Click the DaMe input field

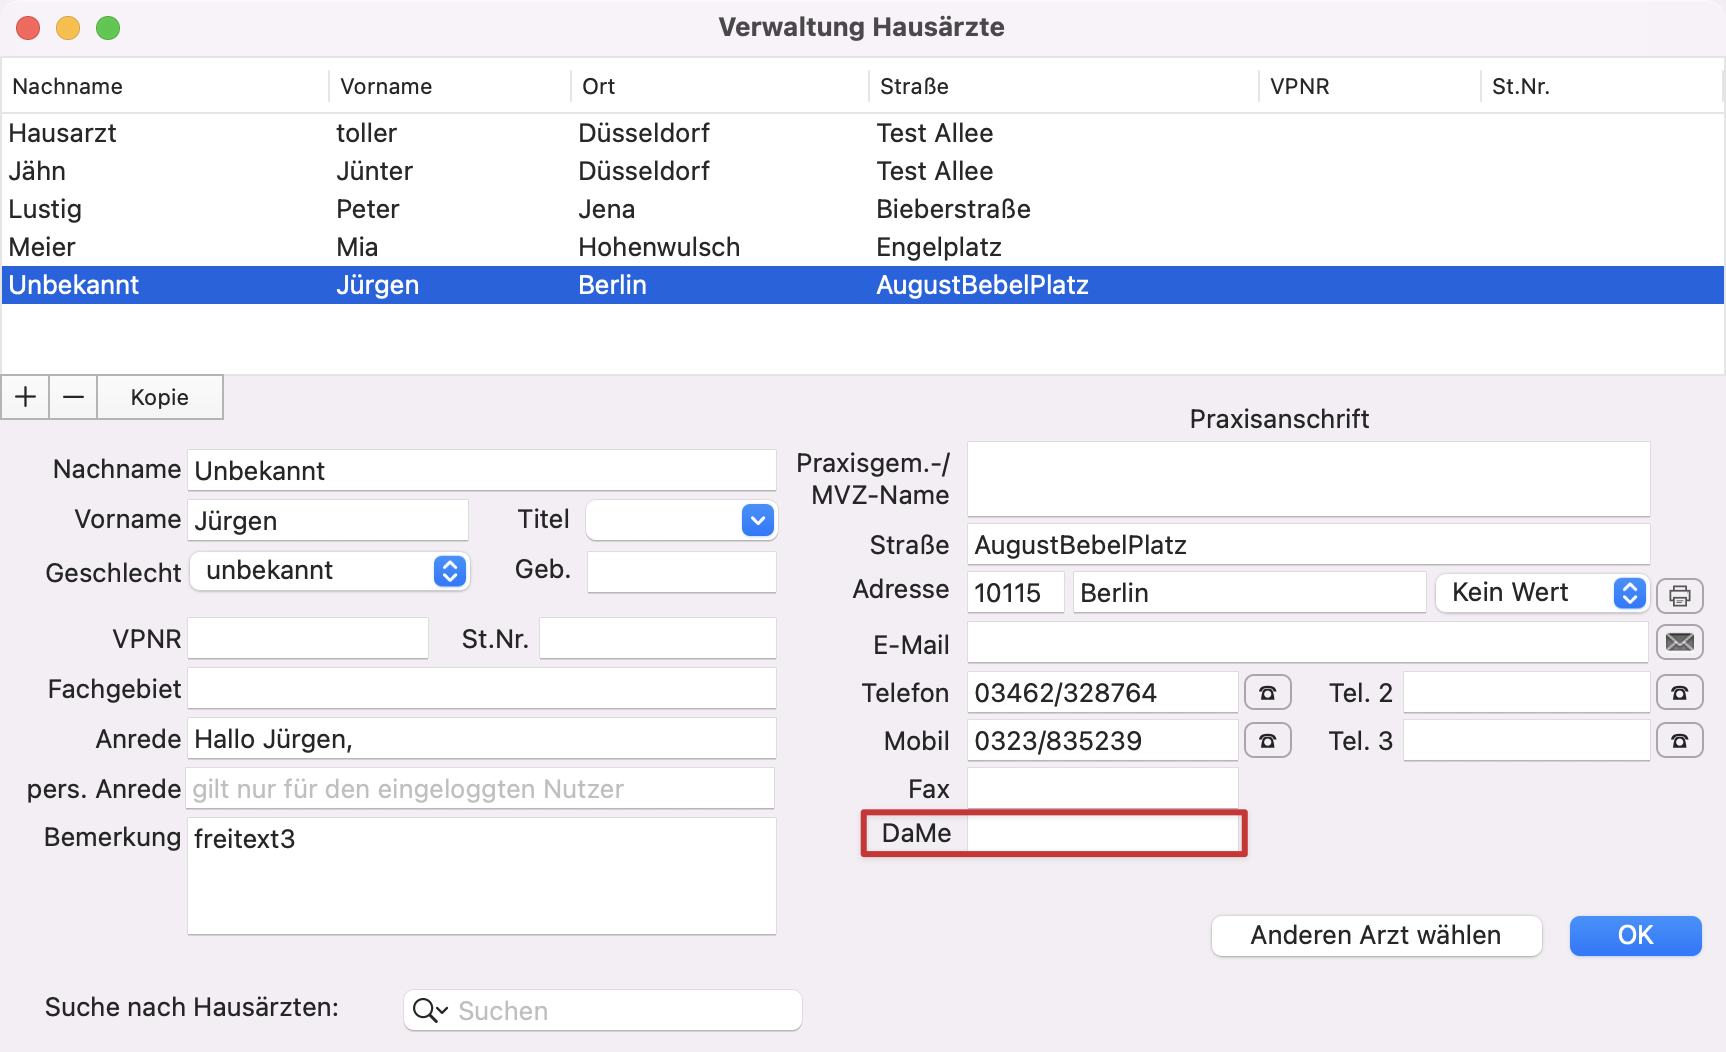click(1103, 833)
